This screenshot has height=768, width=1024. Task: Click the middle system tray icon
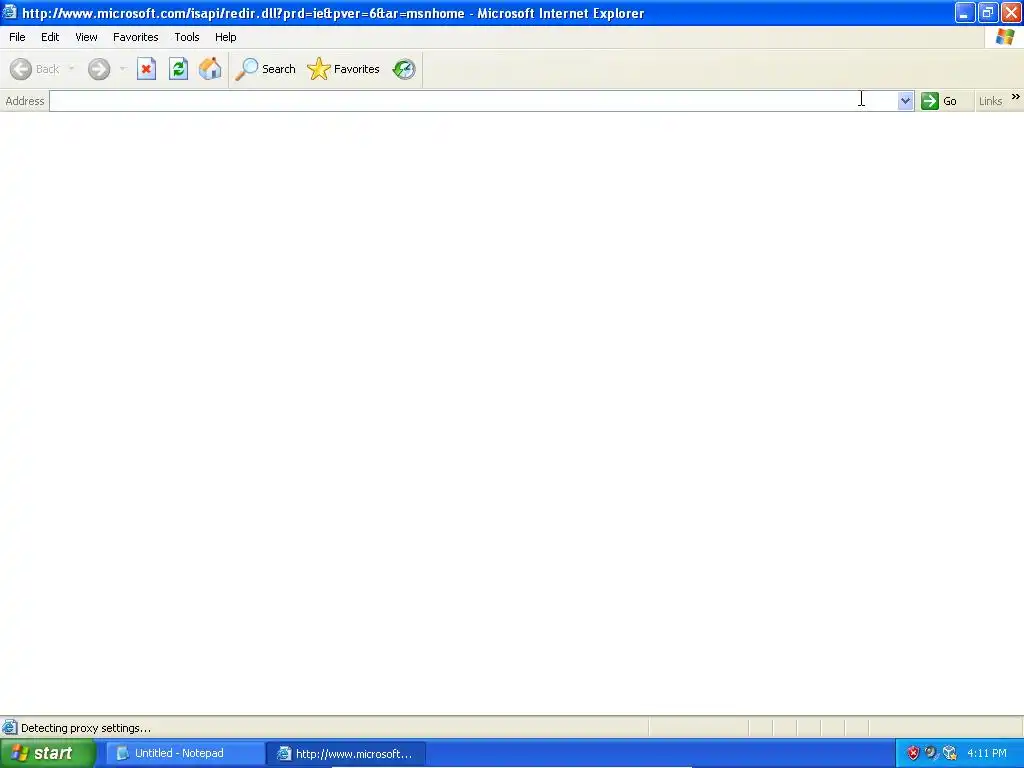click(x=931, y=754)
